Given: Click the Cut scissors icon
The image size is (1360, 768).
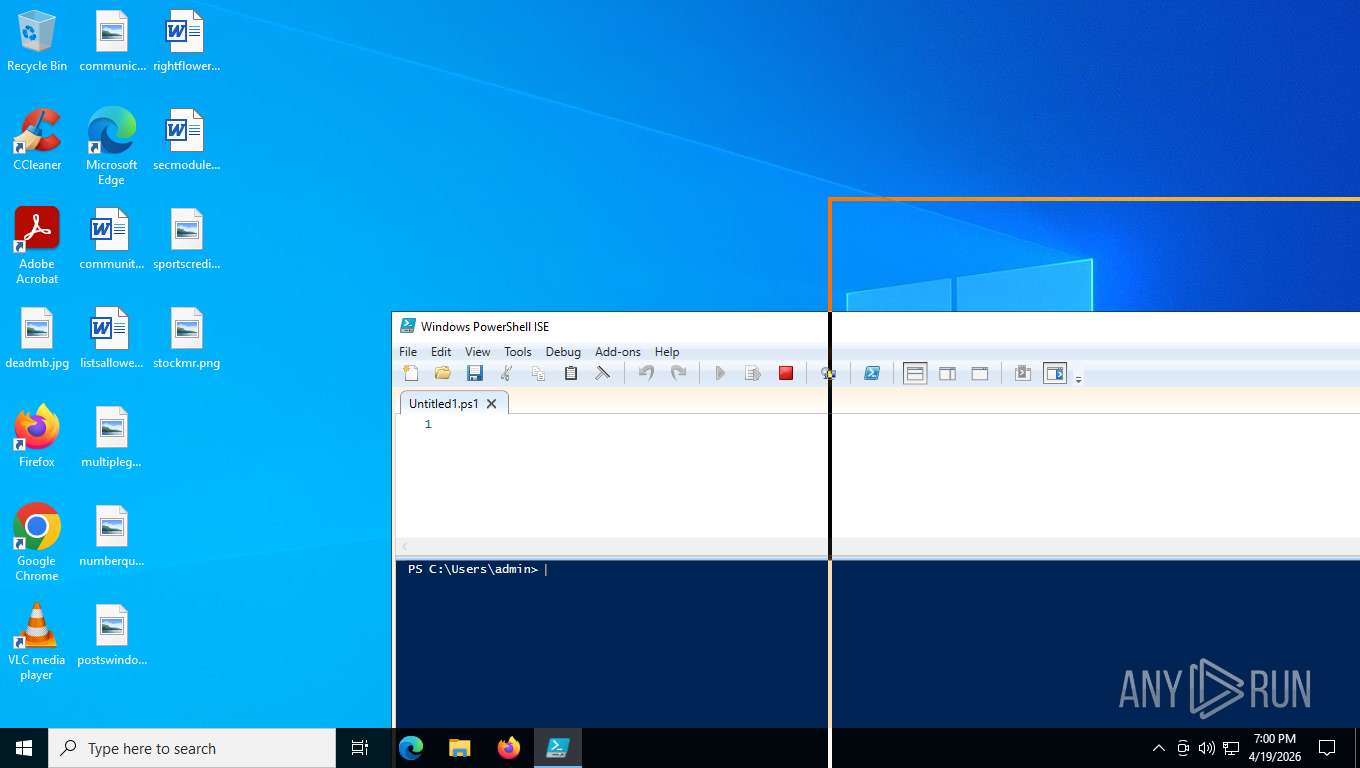Looking at the screenshot, I should point(507,373).
